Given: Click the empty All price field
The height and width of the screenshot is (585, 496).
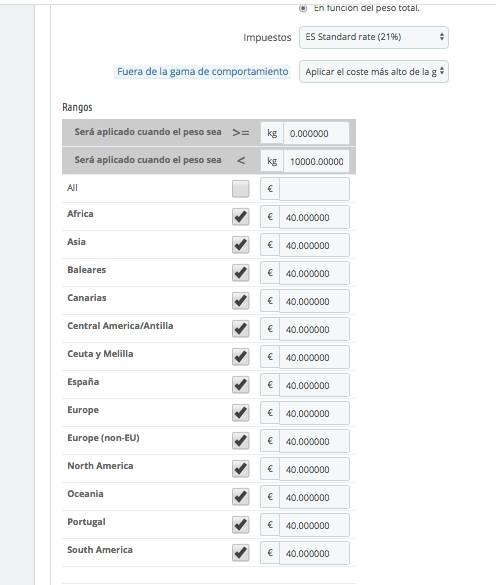Looking at the screenshot, I should point(314,189).
